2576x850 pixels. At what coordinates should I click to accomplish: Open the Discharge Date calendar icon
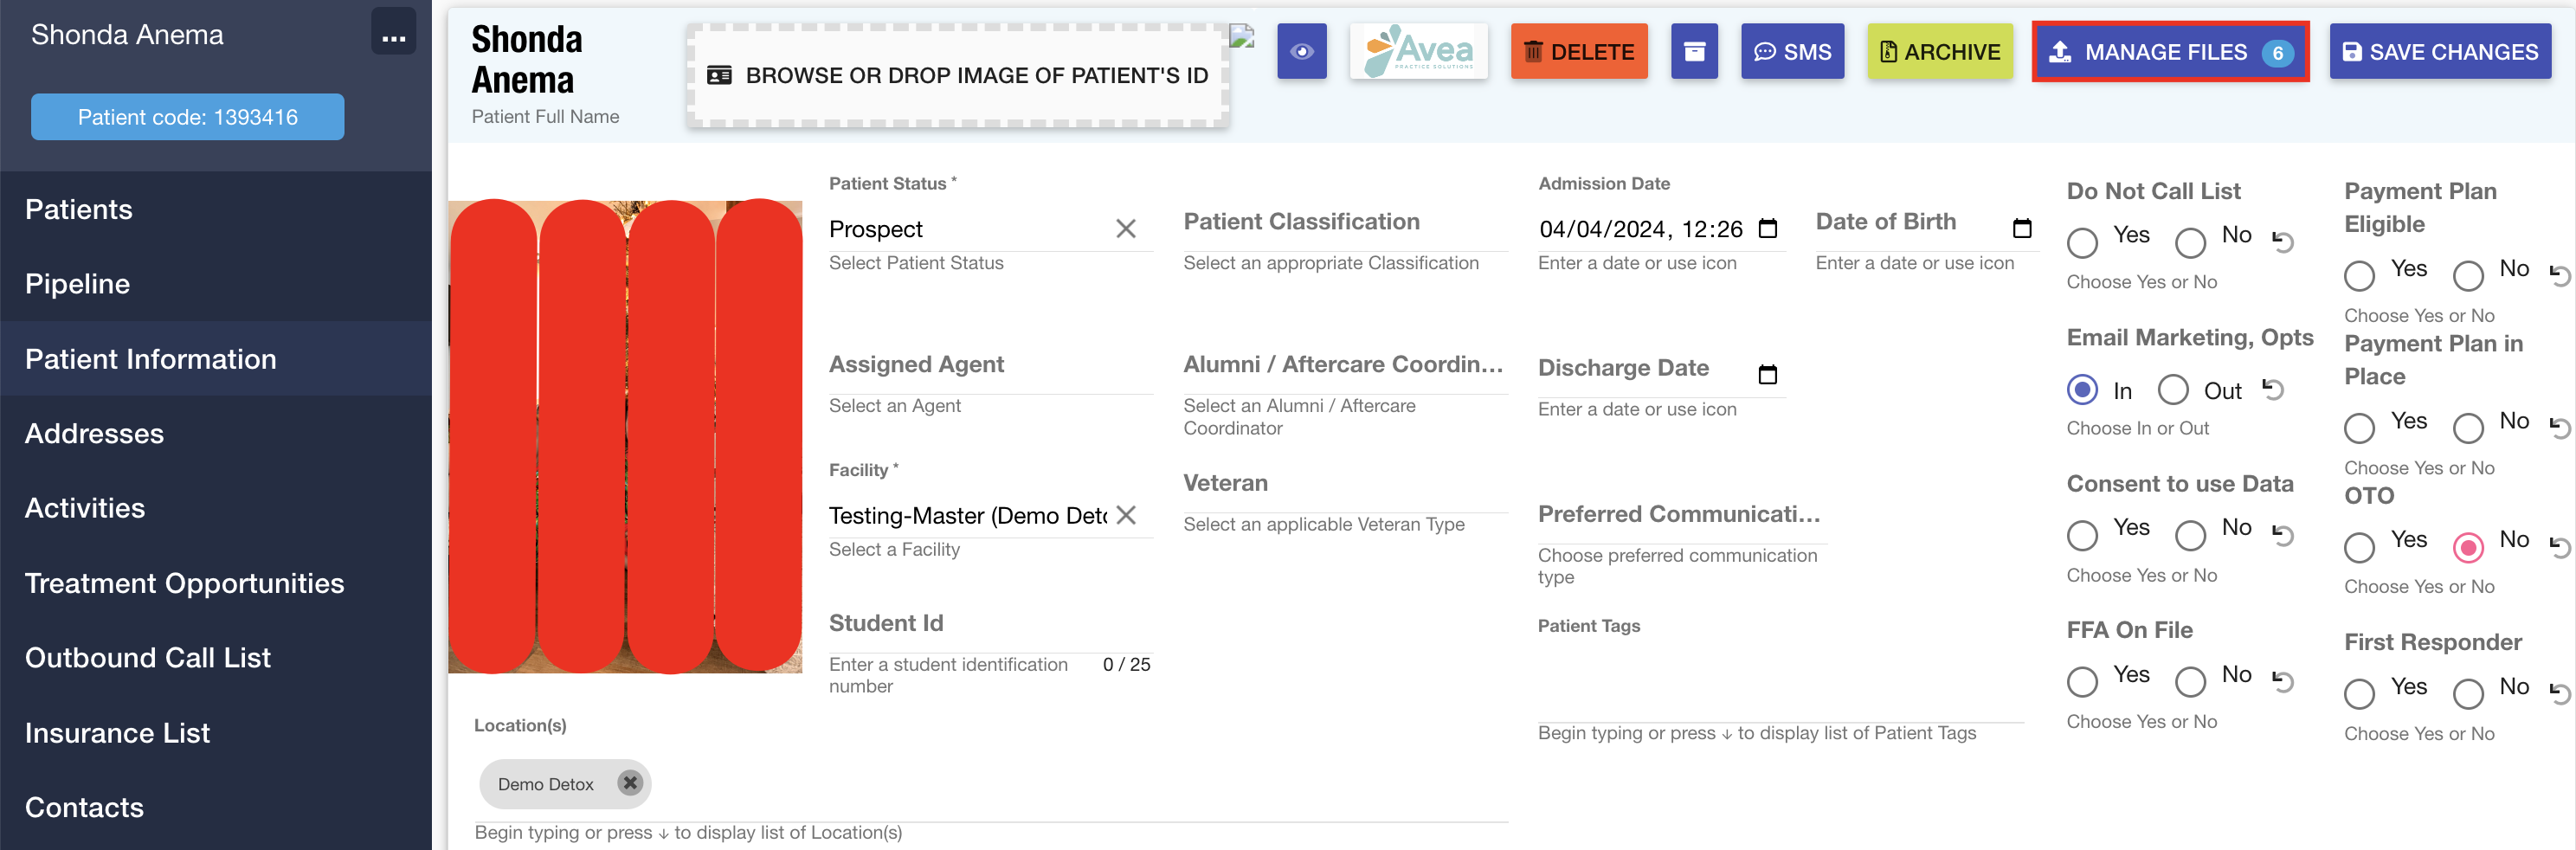pos(1767,375)
